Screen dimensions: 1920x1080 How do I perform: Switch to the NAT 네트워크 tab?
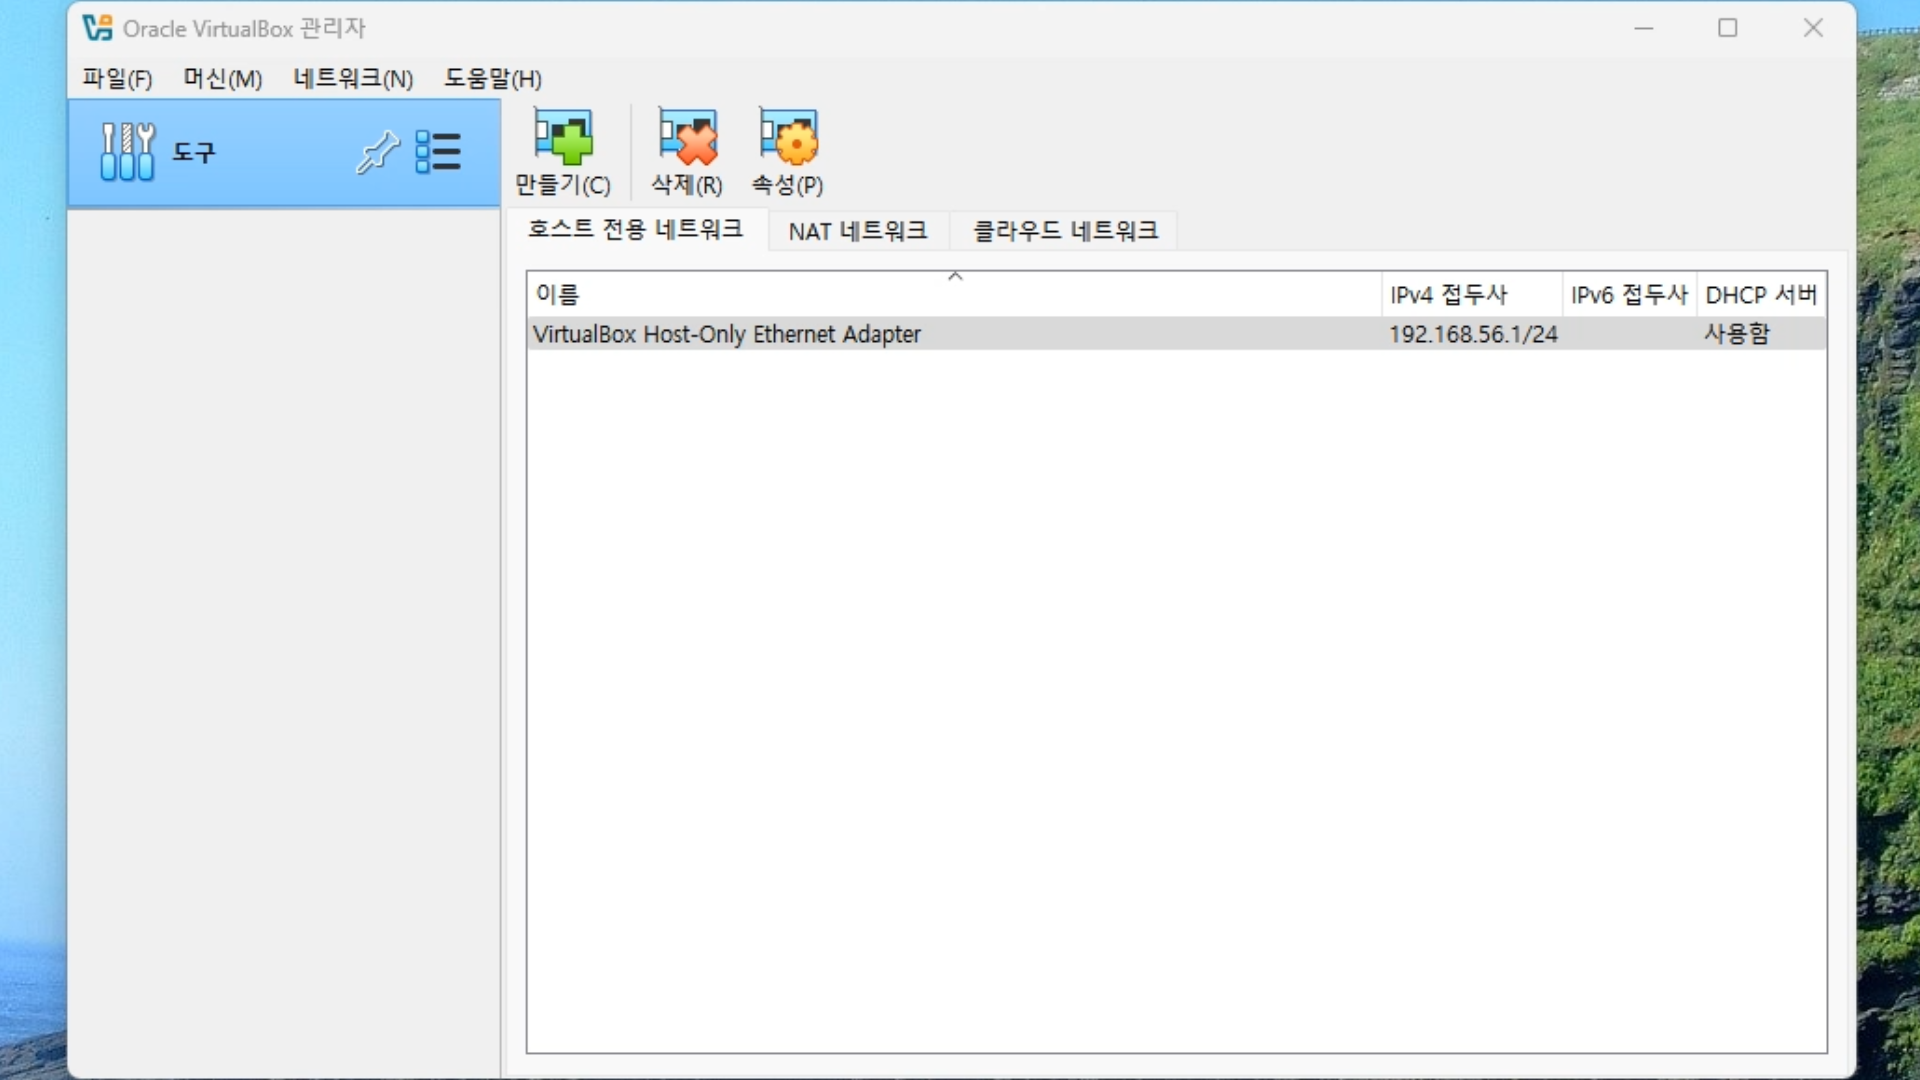[858, 231]
